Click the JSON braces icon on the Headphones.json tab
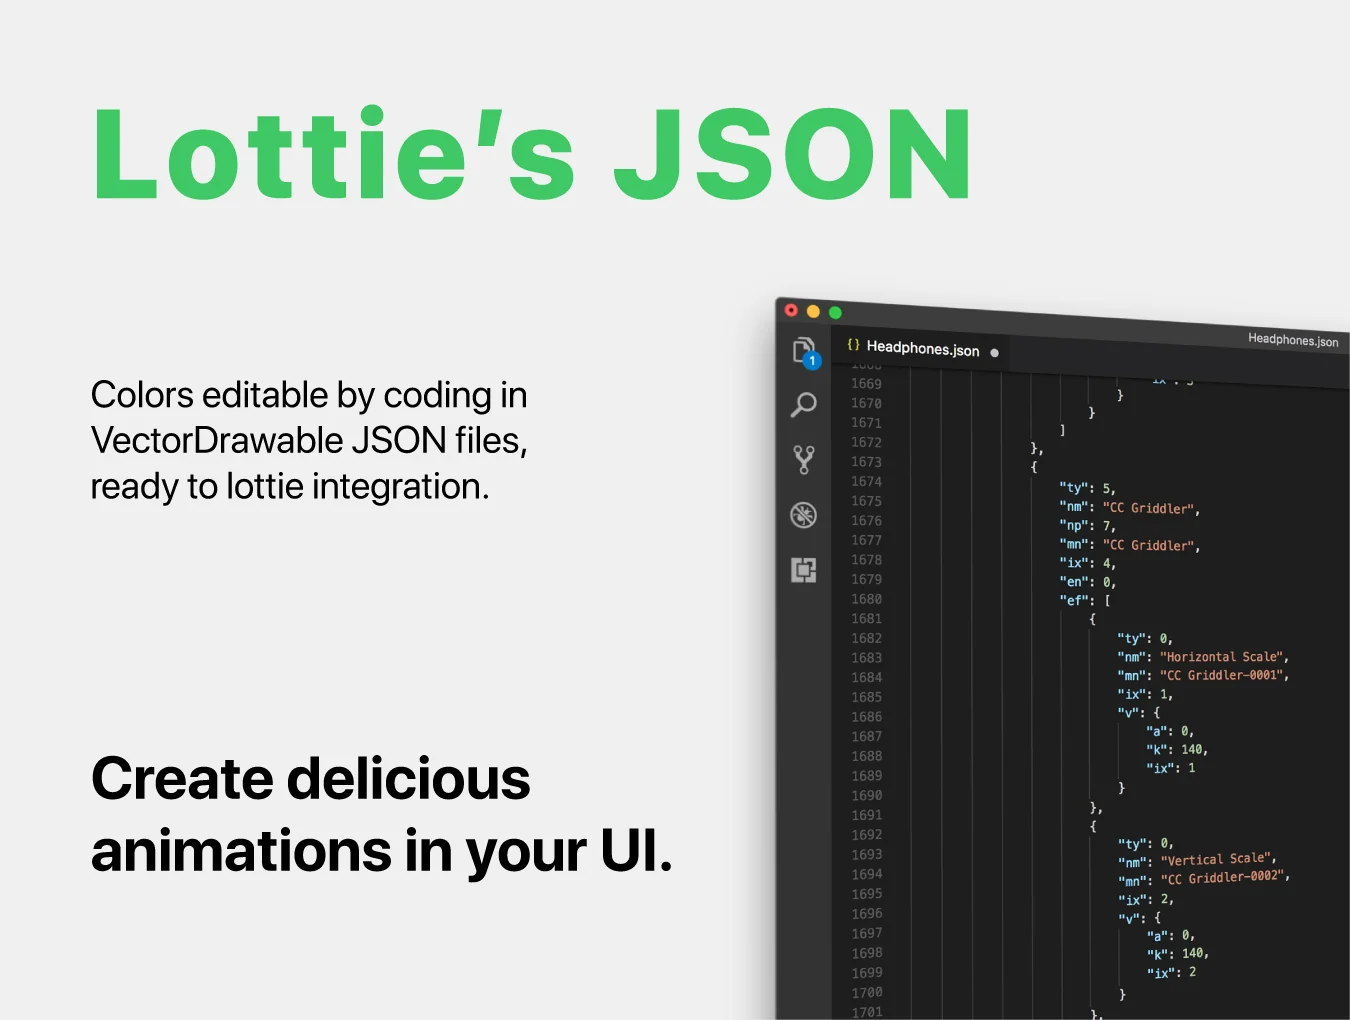1350x1020 pixels. click(853, 344)
